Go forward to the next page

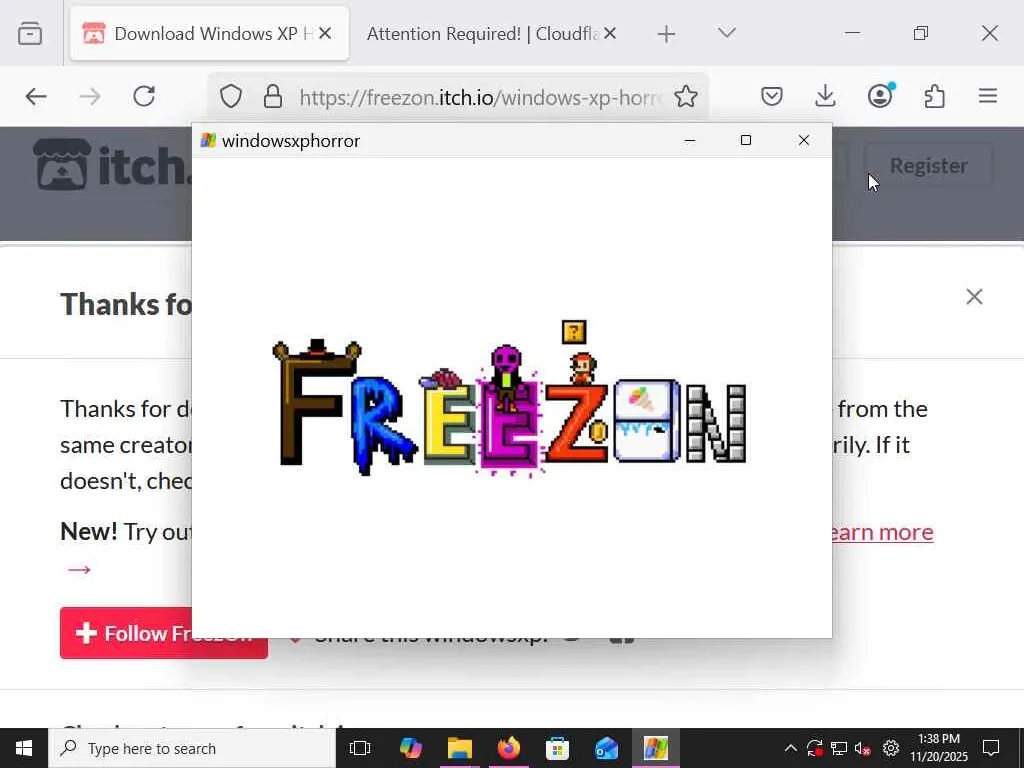90,97
